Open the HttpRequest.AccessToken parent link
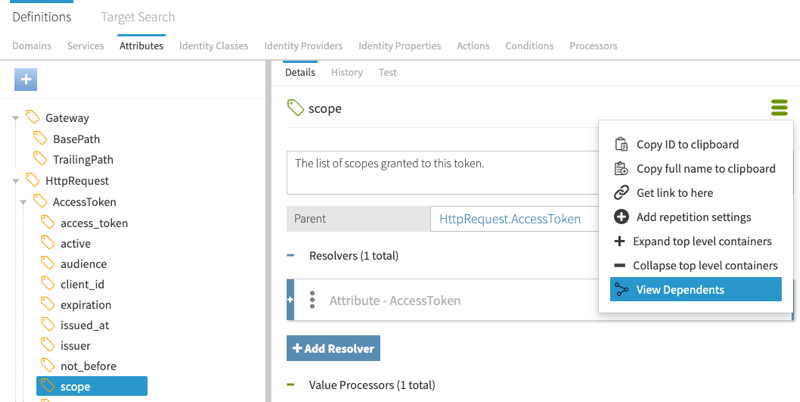 point(510,219)
